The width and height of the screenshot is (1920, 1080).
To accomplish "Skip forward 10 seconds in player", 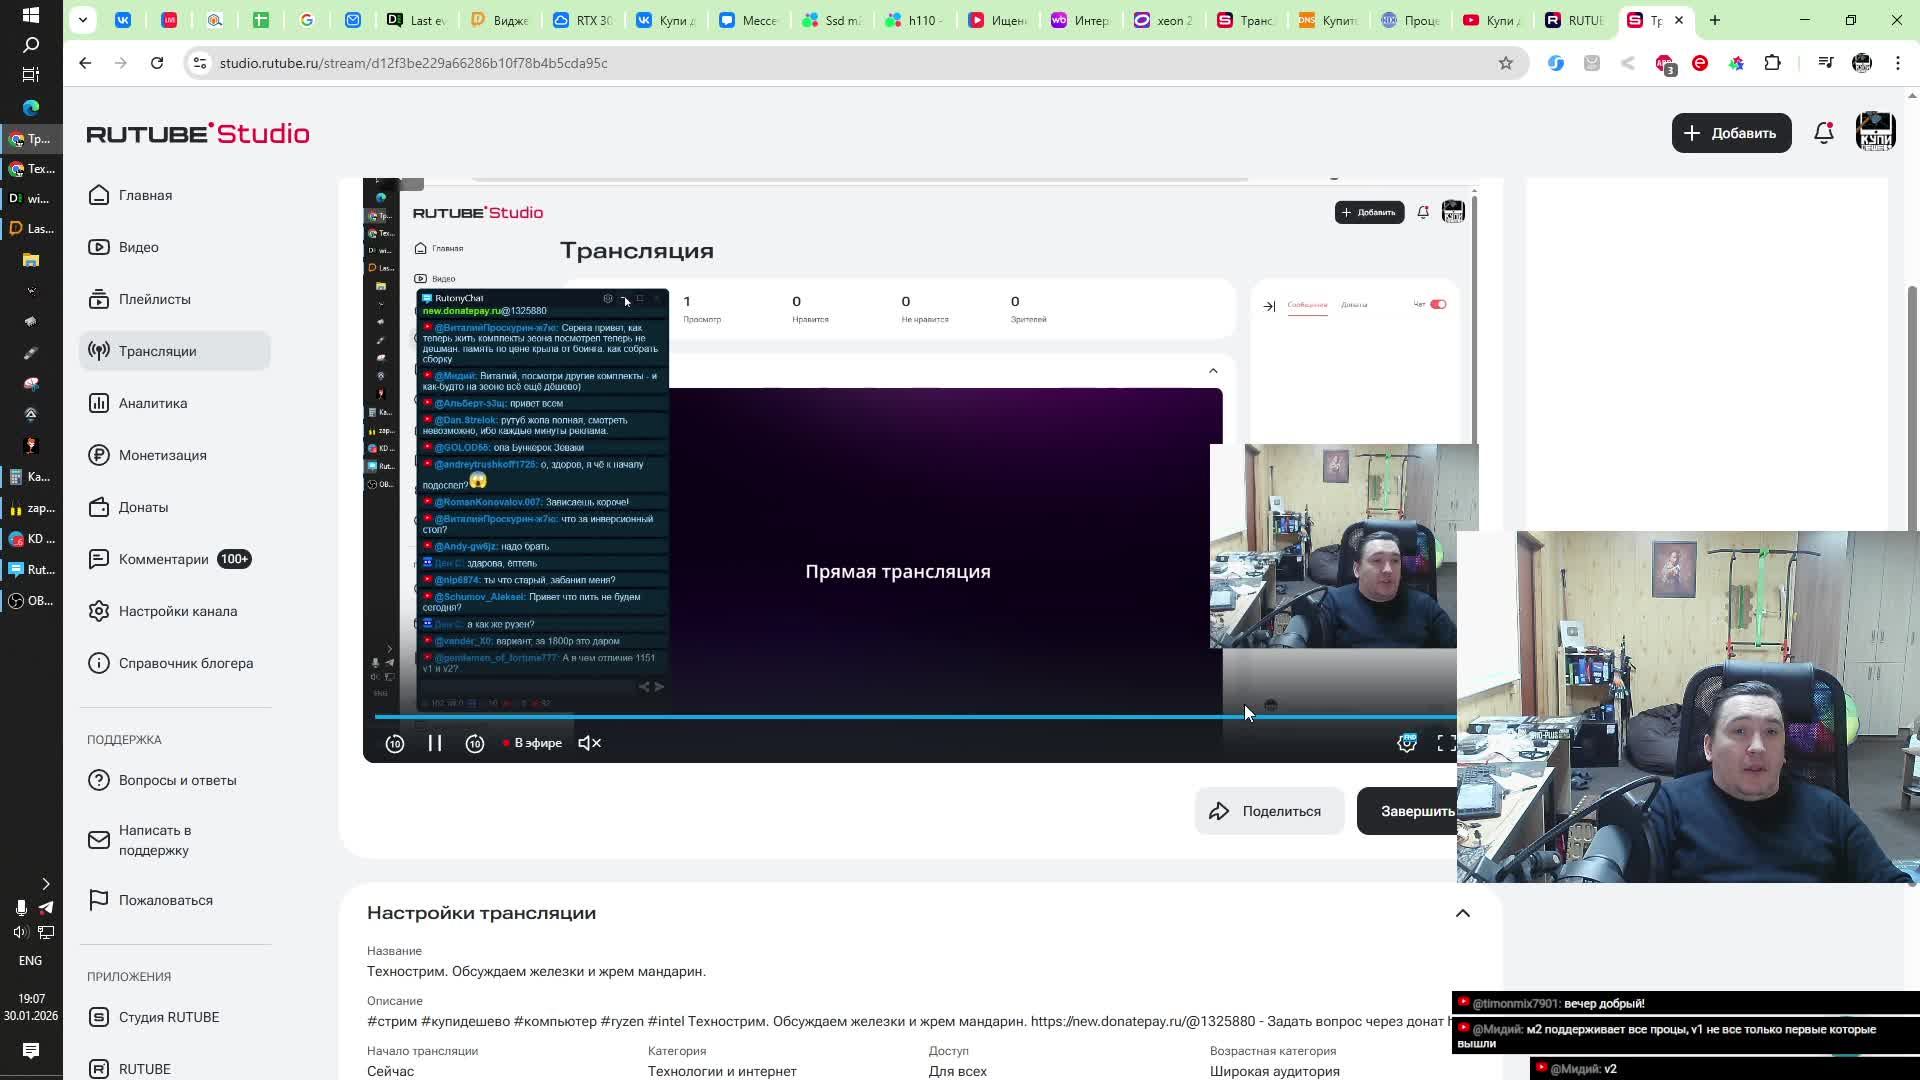I will click(475, 743).
